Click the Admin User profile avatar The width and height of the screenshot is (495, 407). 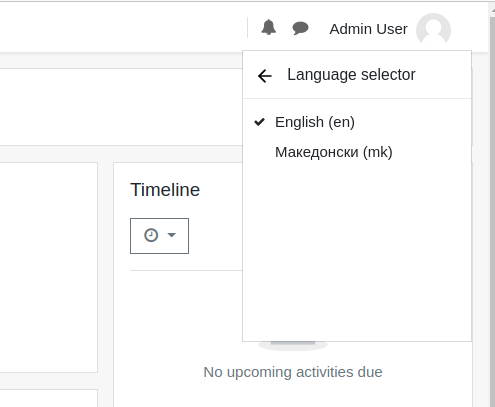pos(433,30)
